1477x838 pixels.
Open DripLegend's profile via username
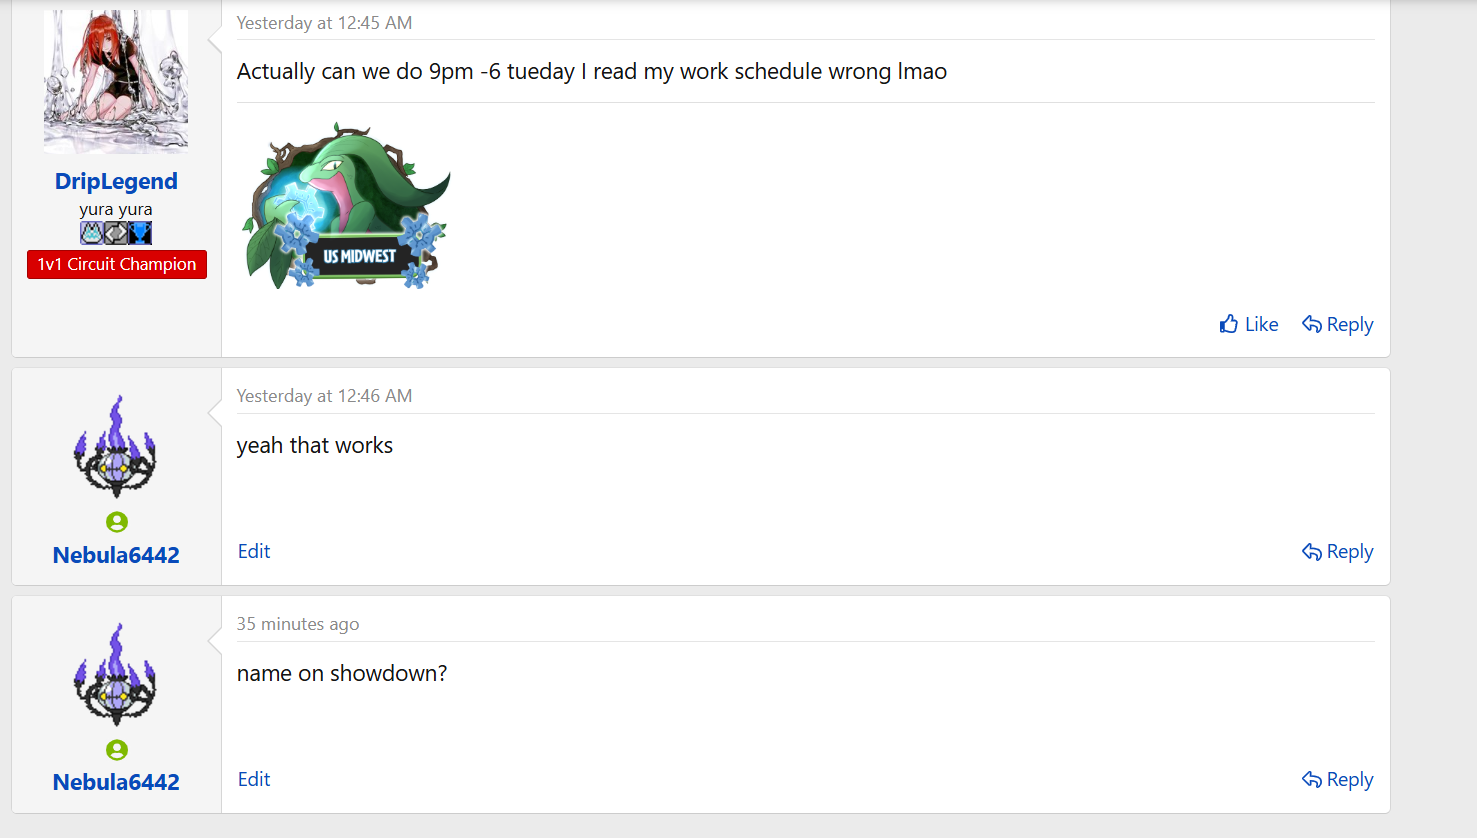(116, 181)
